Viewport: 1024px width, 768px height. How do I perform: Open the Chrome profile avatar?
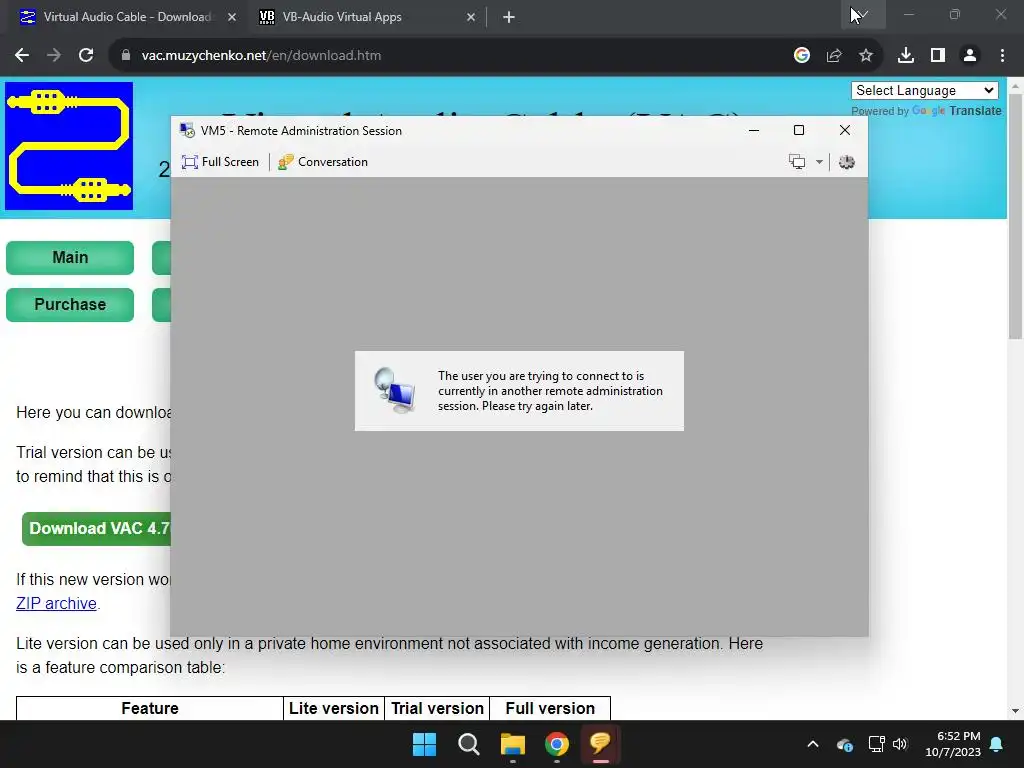[970, 56]
